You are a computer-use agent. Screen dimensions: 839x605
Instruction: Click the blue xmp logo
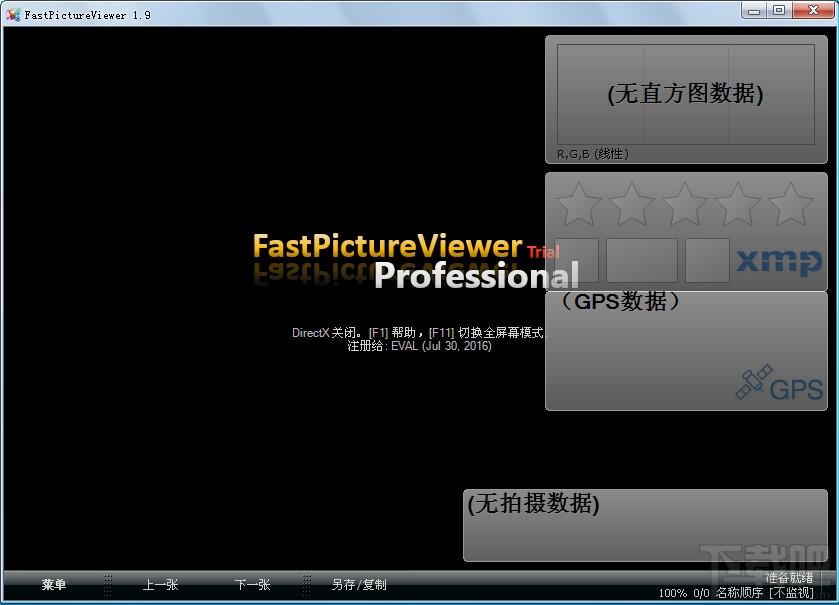click(779, 262)
